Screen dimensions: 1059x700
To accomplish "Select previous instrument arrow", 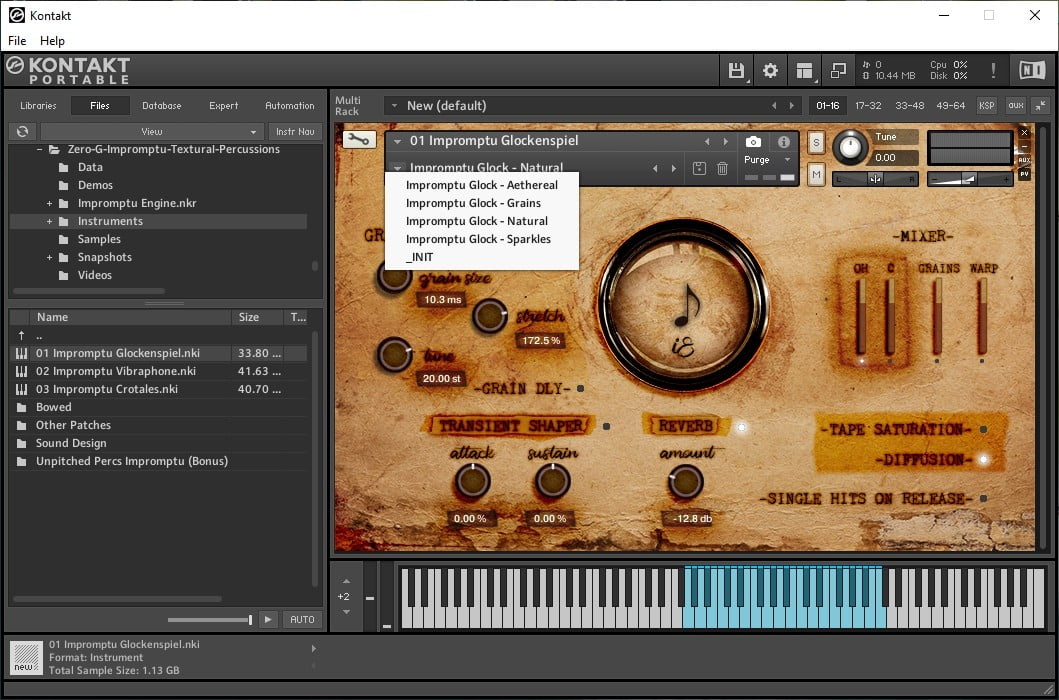I will click(x=707, y=142).
